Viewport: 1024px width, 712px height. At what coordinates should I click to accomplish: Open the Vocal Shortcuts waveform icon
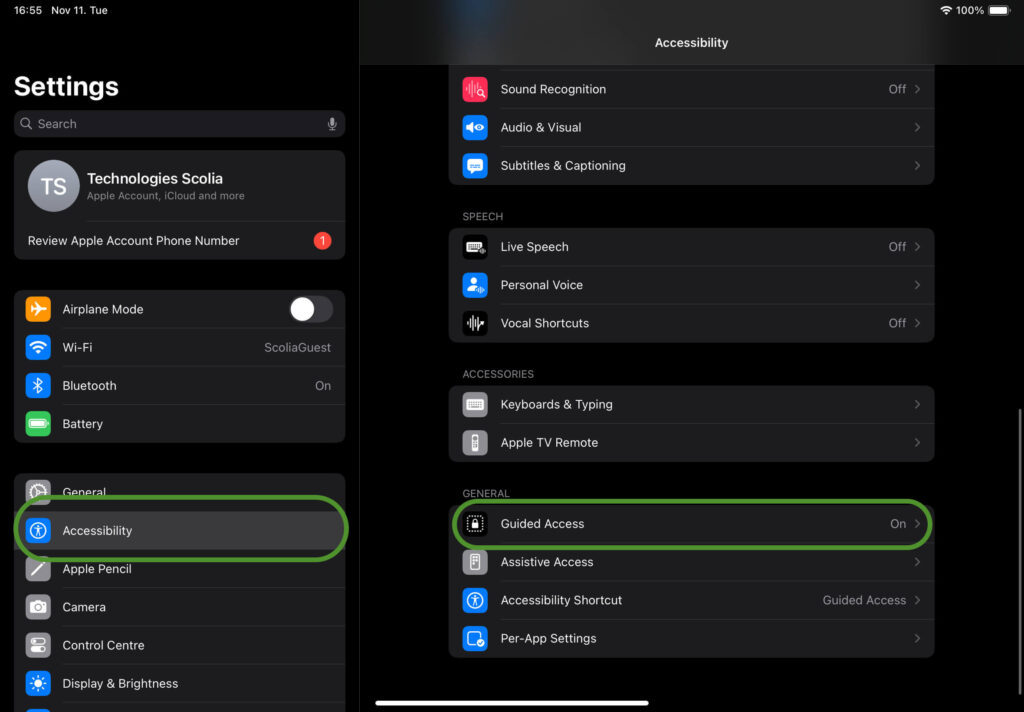(475, 323)
